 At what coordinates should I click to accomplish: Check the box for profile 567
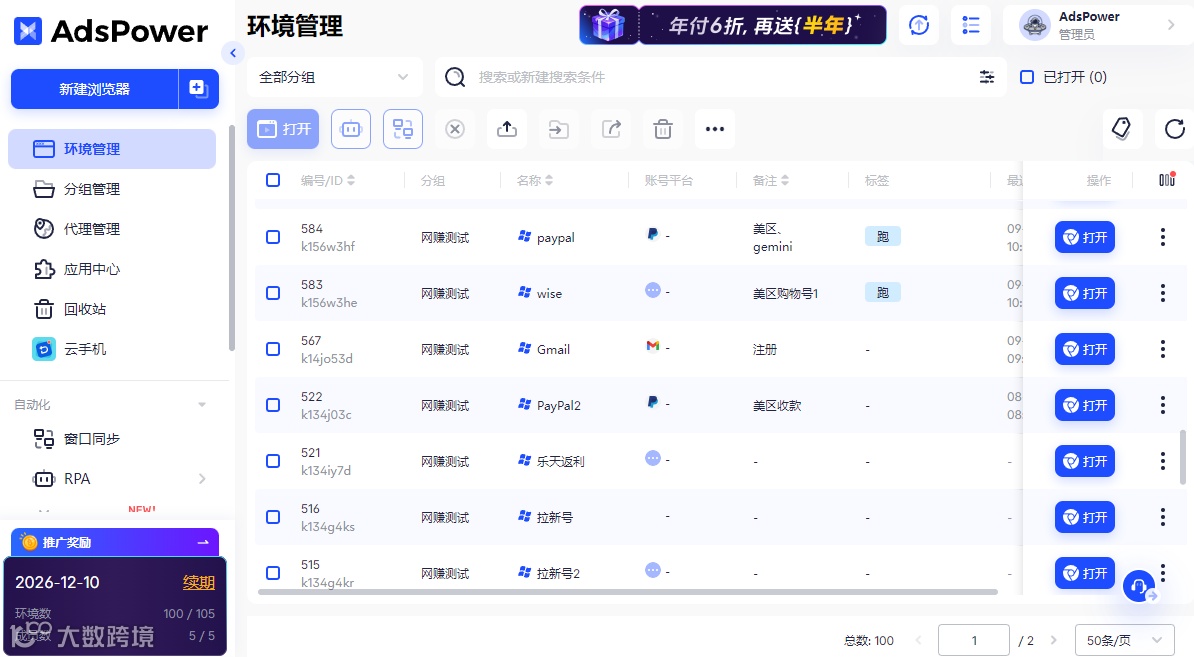273,349
